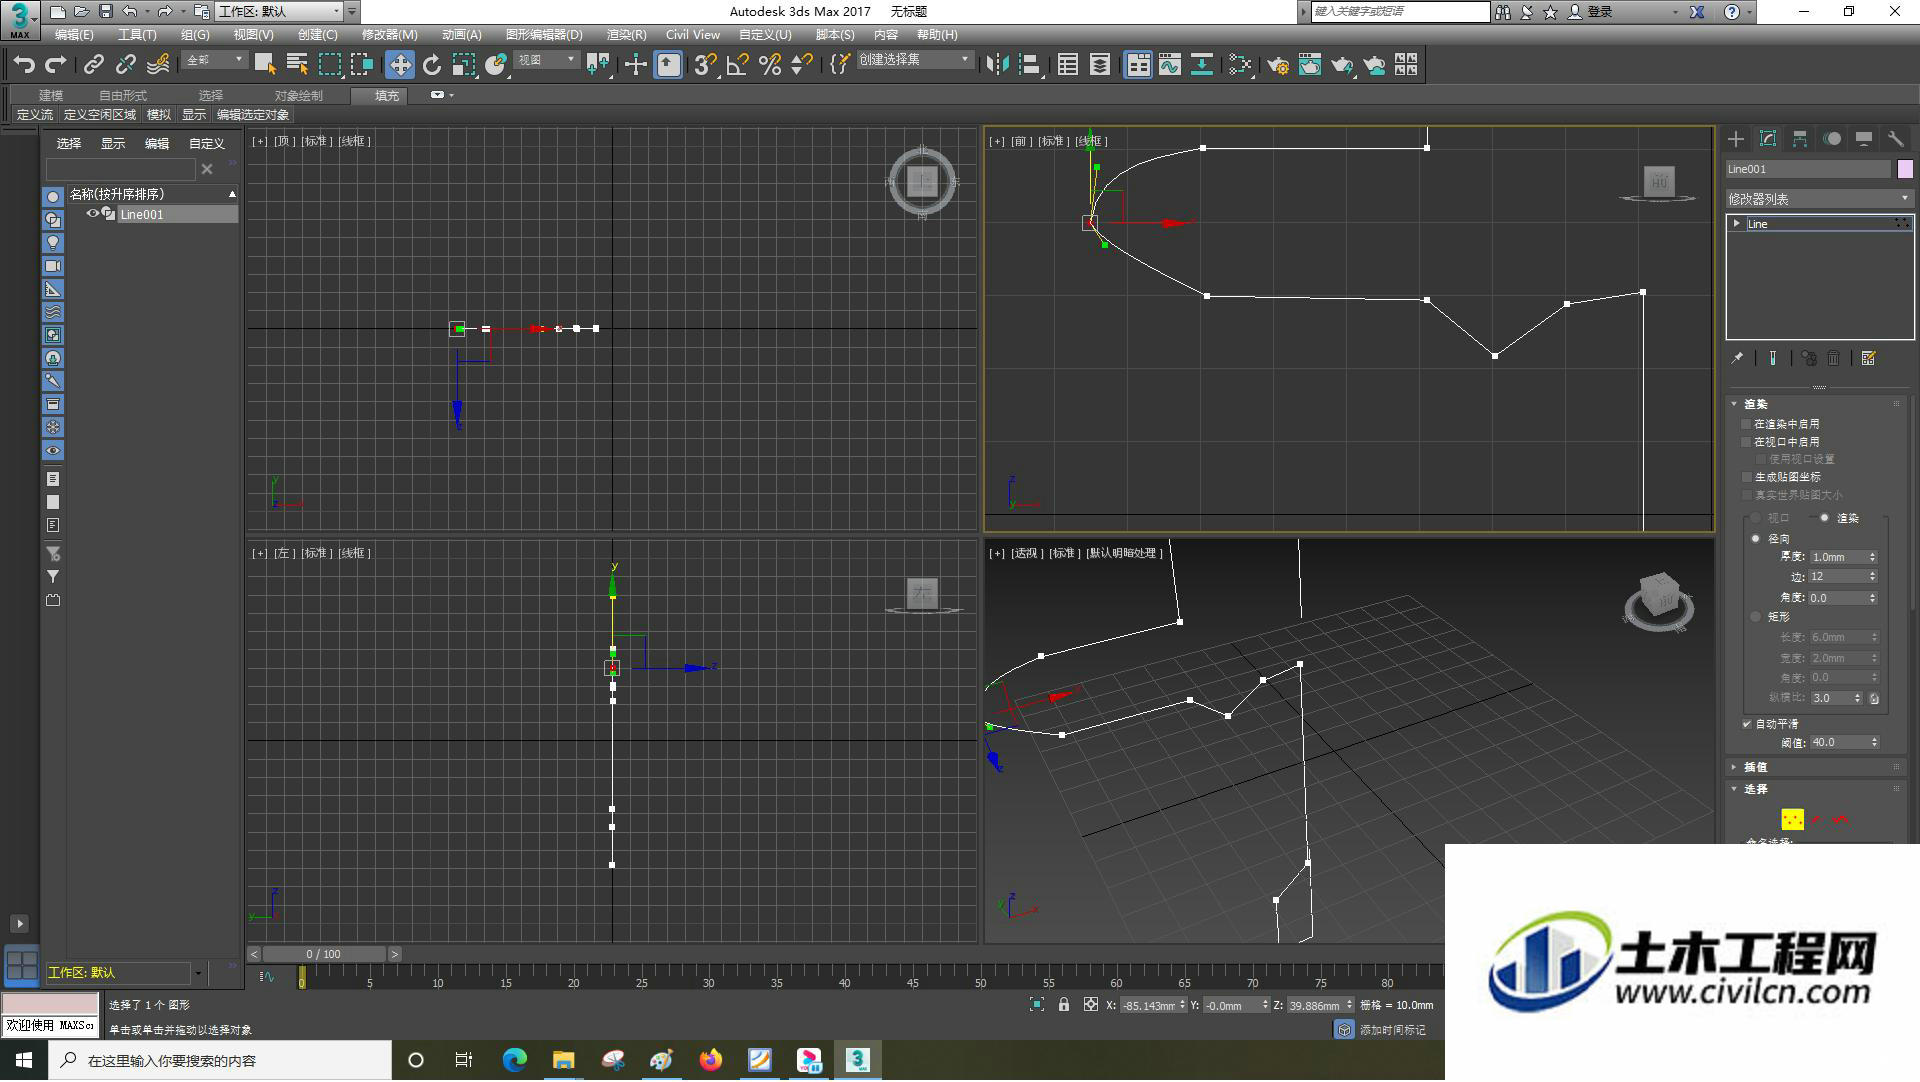Toggle Angle Snap button
Screen dimensions: 1920x1082
tap(738, 65)
